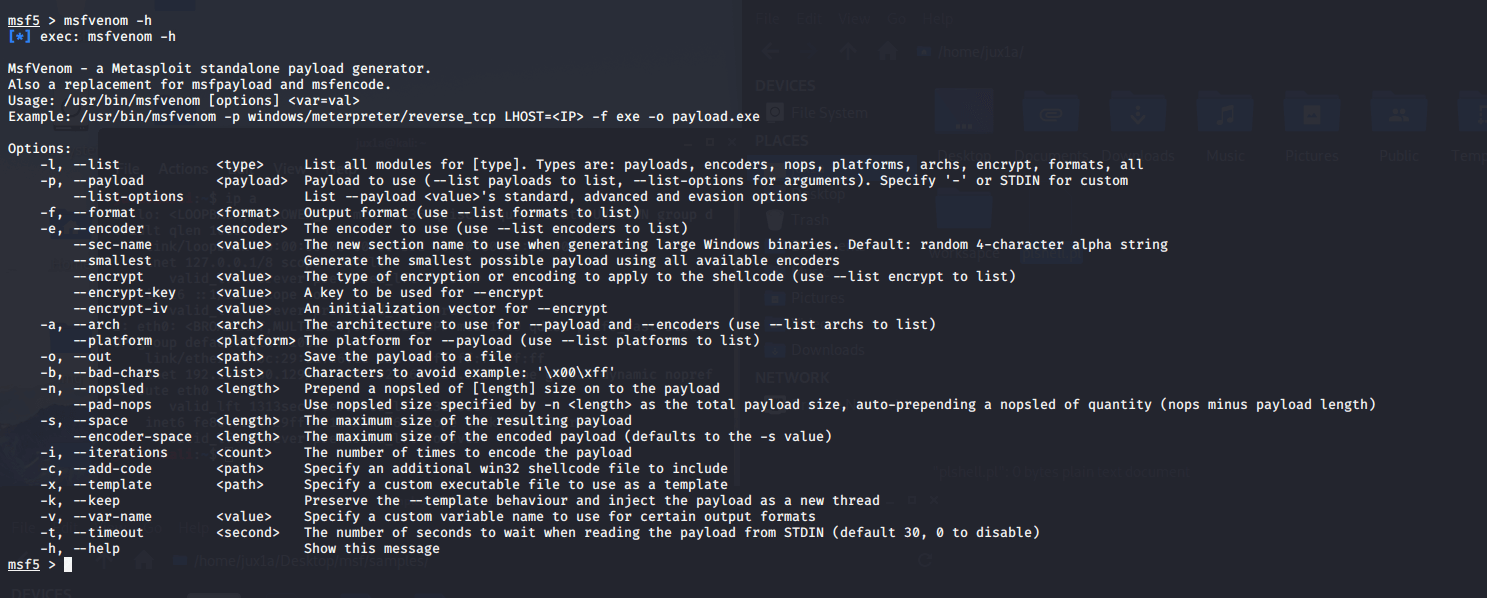This screenshot has height=598, width=1487.
Task: Select File System under DEVICES sidebar
Action: (x=817, y=113)
